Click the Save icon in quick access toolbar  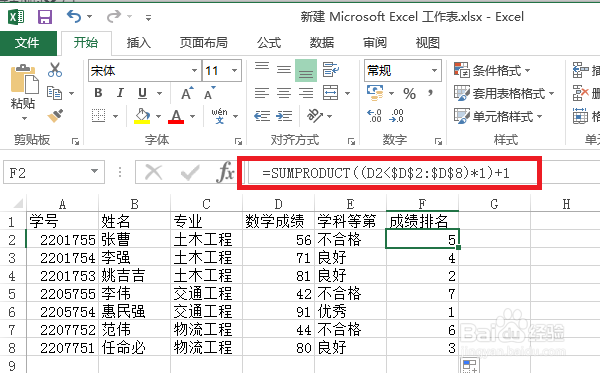pyautogui.click(x=45, y=17)
